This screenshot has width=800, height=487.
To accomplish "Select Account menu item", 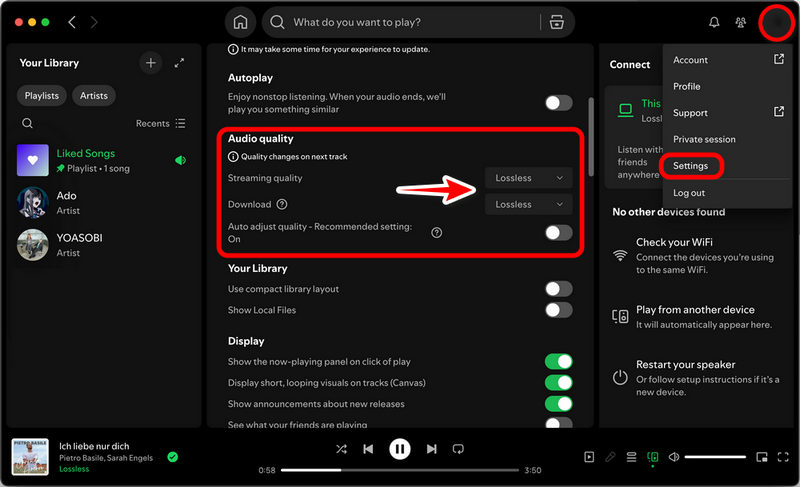I will [729, 60].
